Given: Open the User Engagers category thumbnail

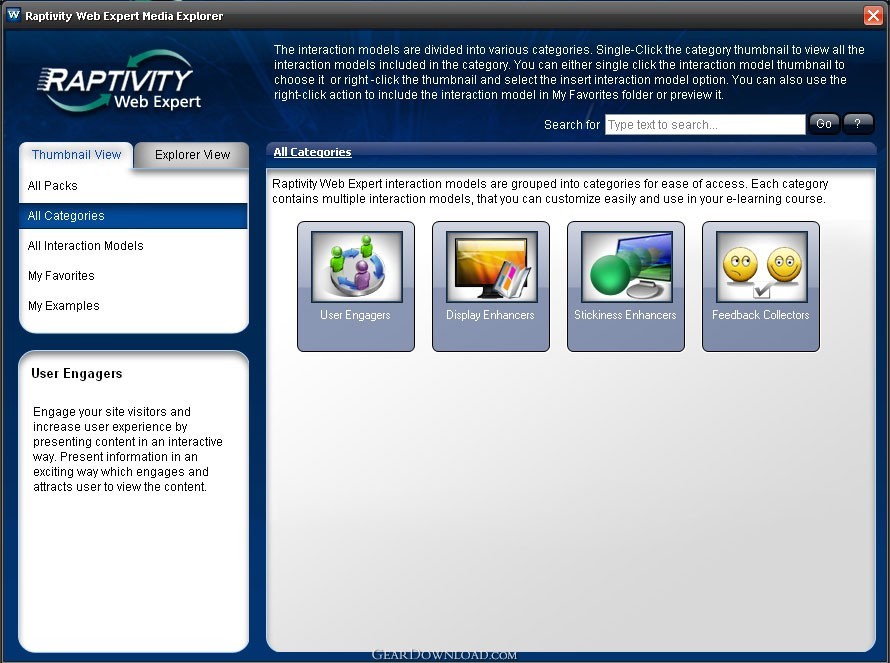Looking at the screenshot, I should click(356, 286).
